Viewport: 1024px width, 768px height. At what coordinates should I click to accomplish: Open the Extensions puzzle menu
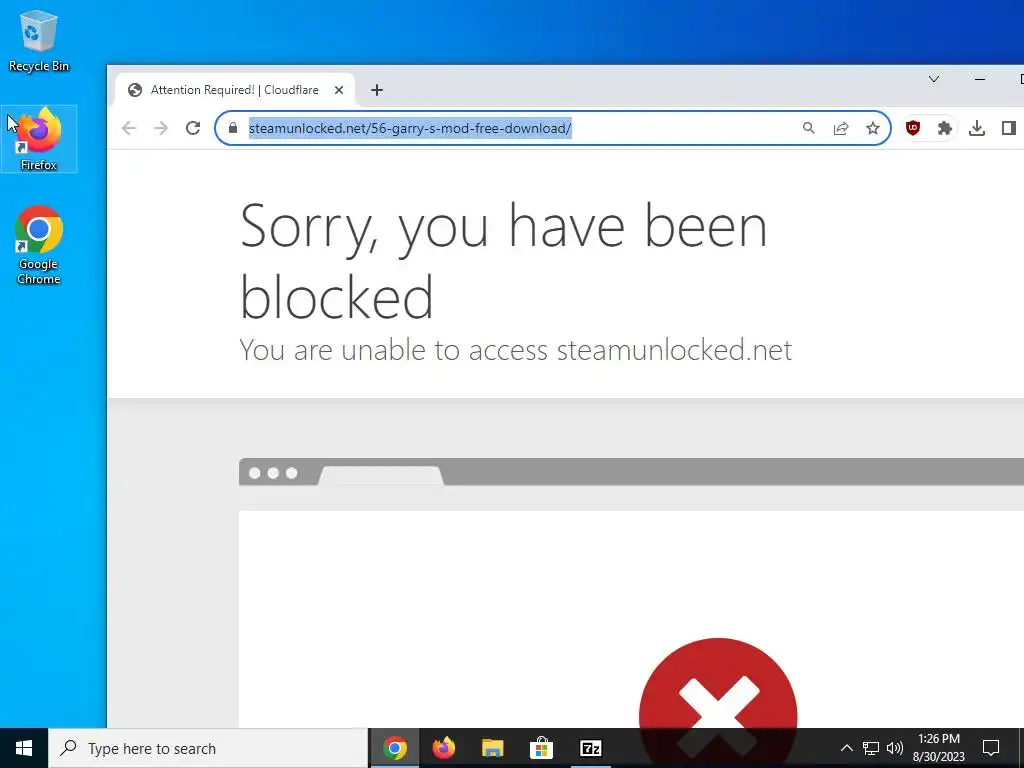(x=944, y=128)
